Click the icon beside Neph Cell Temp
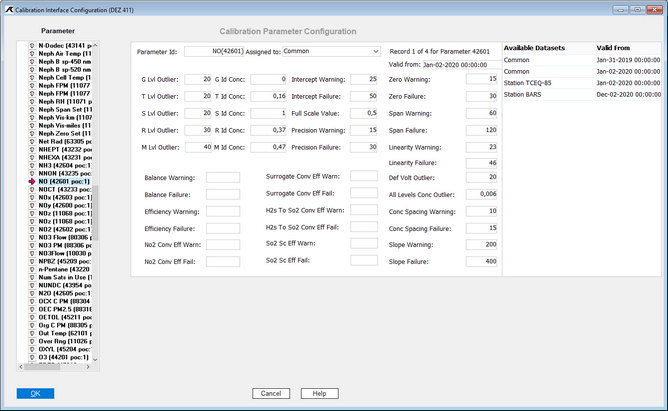This screenshot has width=668, height=411. (32, 78)
